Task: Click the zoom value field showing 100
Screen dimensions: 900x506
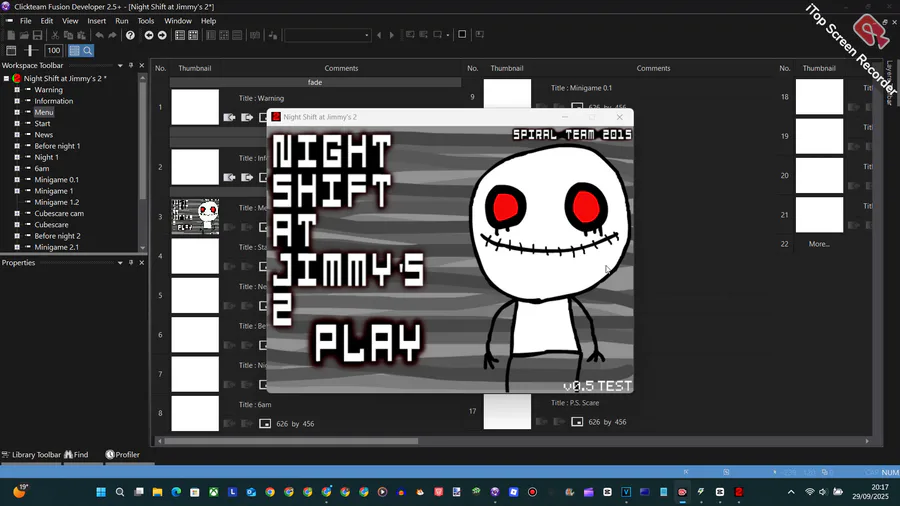Action: pos(53,50)
